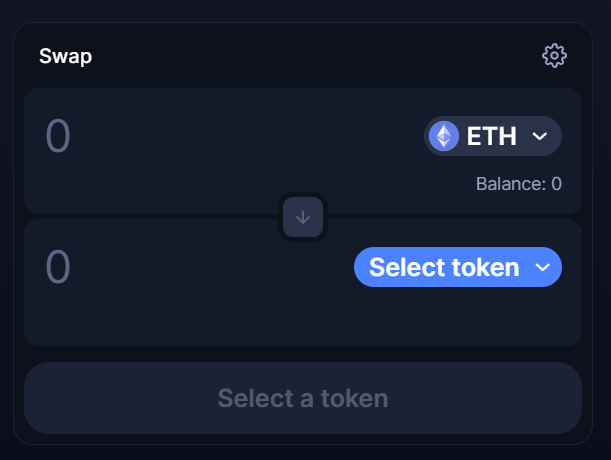Screen dimensions: 611x460
Task: Click the 'Select token' label text
Action: pyautogui.click(x=444, y=267)
